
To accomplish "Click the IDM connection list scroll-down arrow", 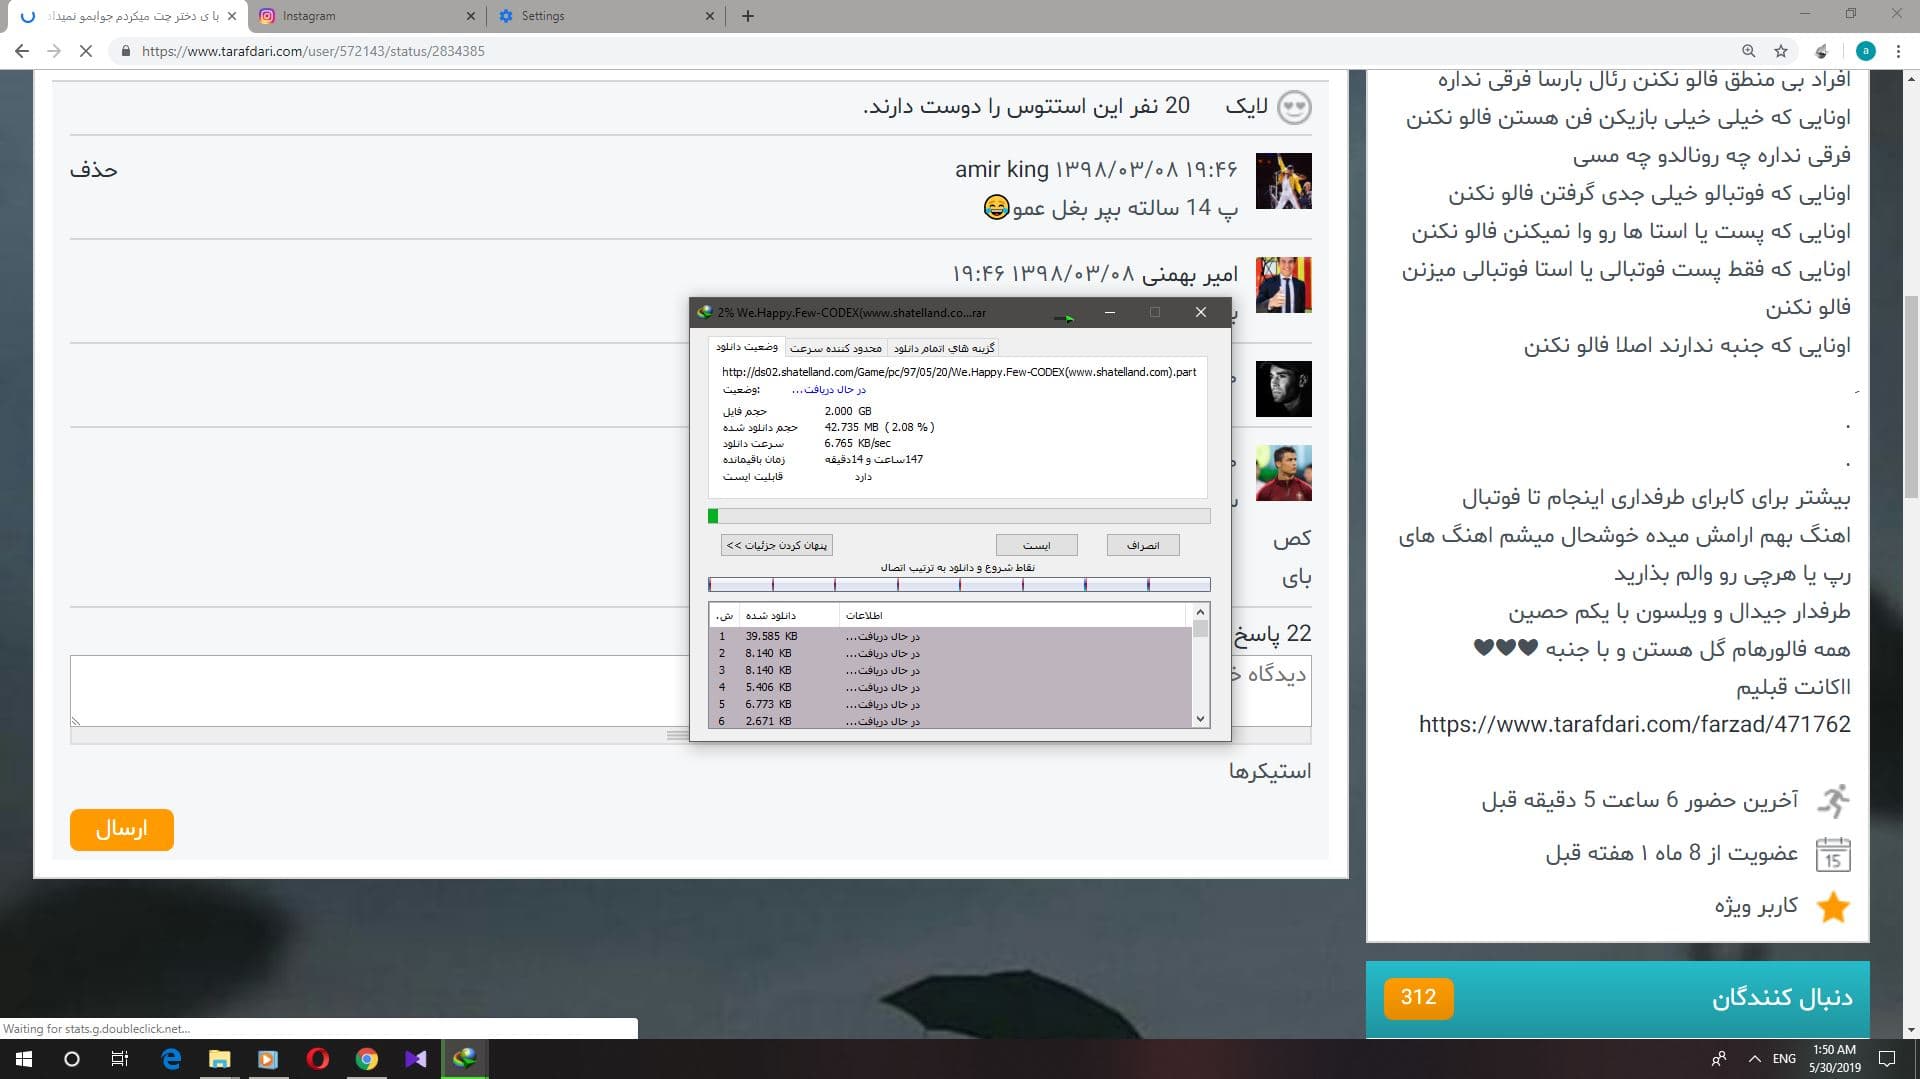I will point(1201,719).
